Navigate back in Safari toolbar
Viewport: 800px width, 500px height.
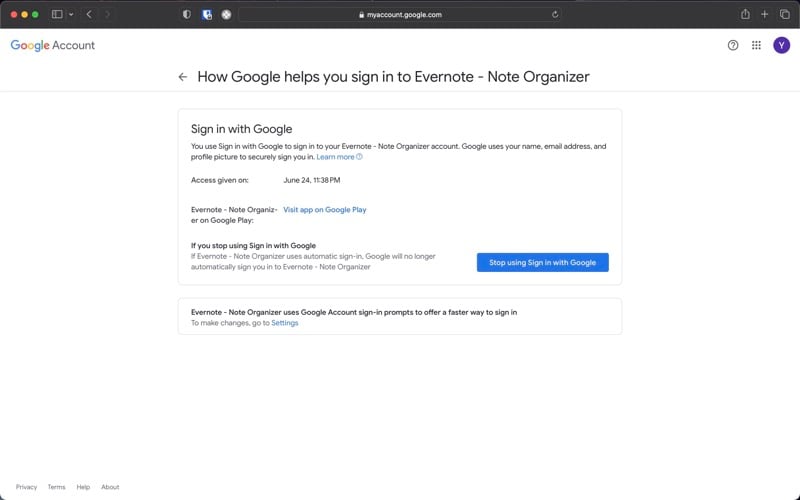click(x=89, y=14)
